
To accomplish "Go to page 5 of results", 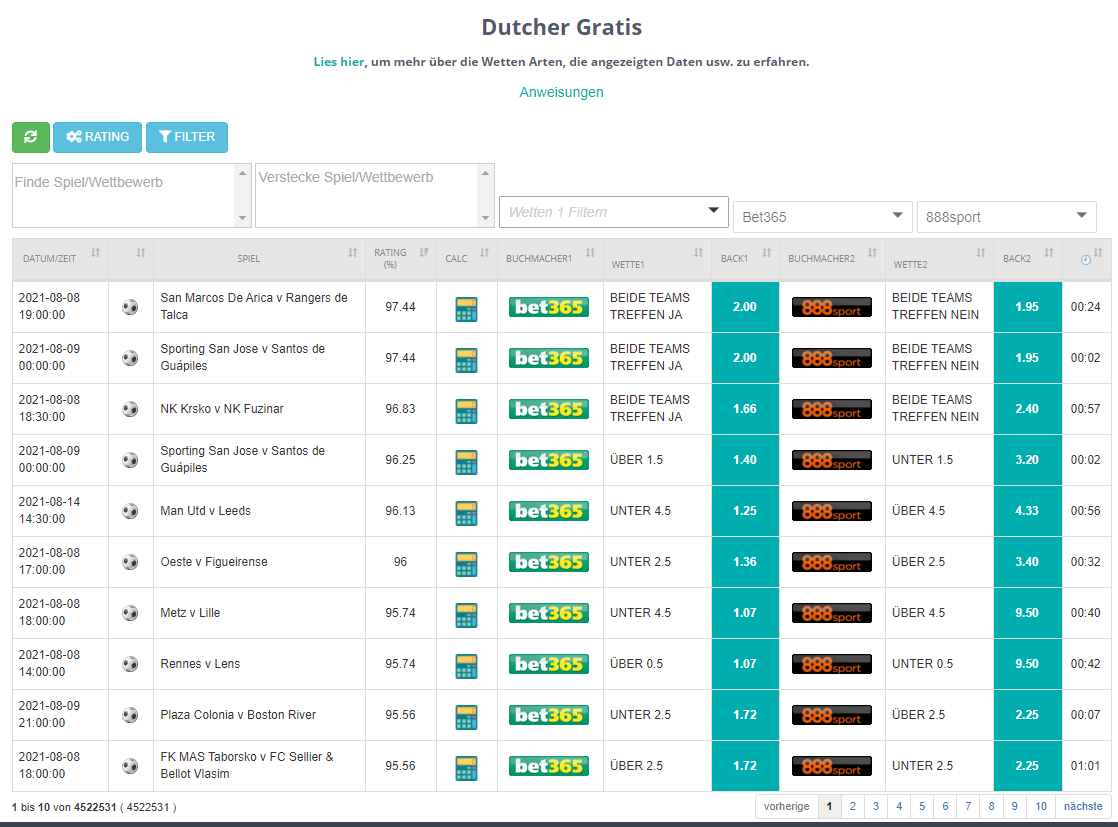I will coord(922,806).
